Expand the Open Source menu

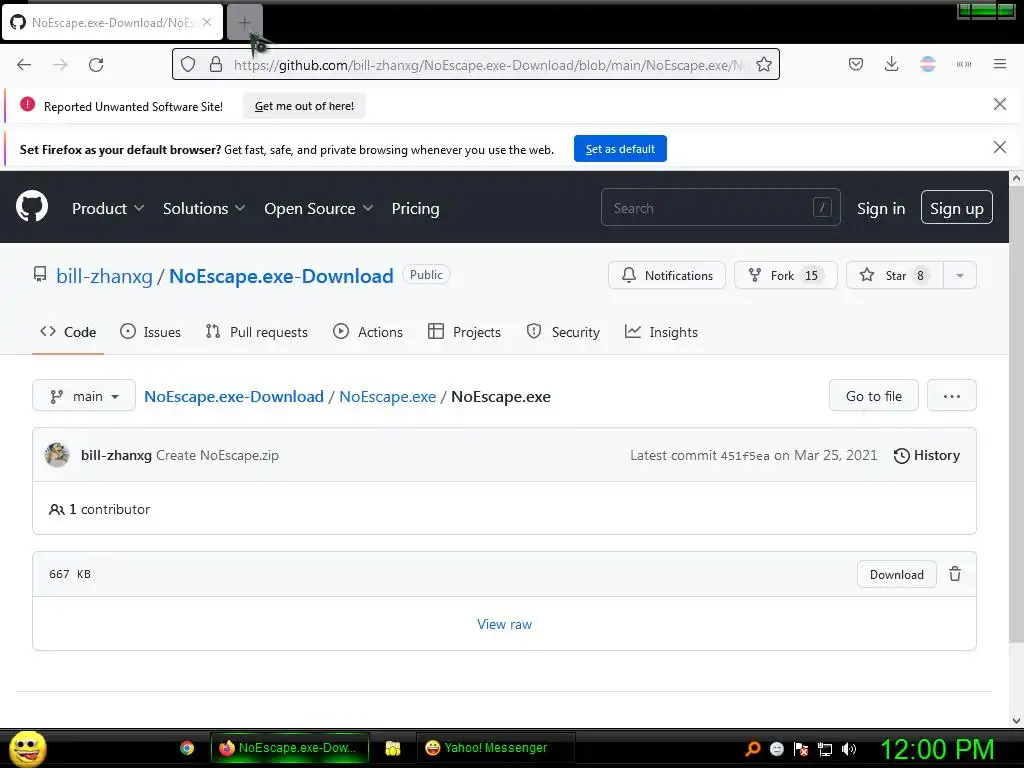(319, 208)
